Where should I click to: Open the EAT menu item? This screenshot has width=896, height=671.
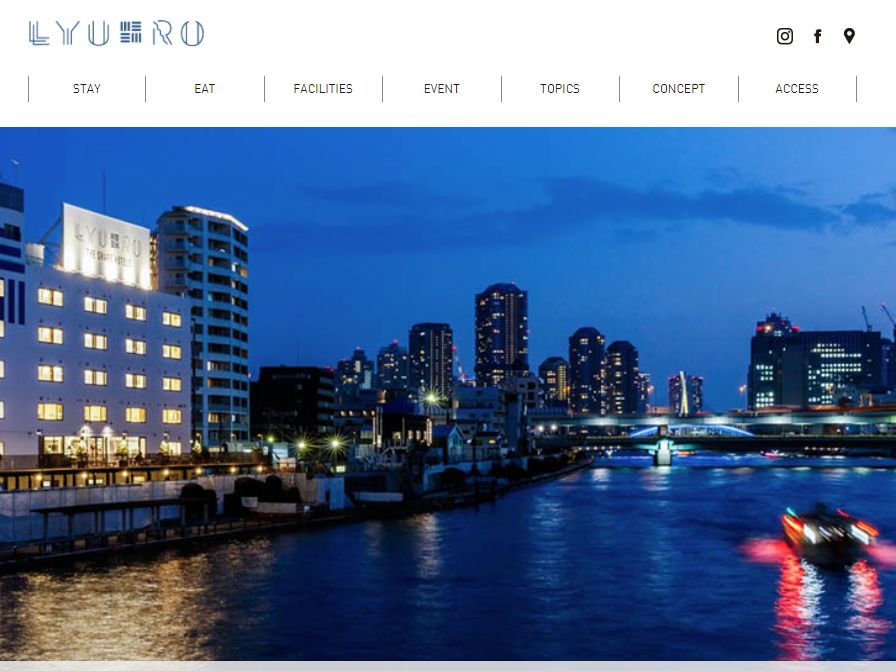pos(205,89)
